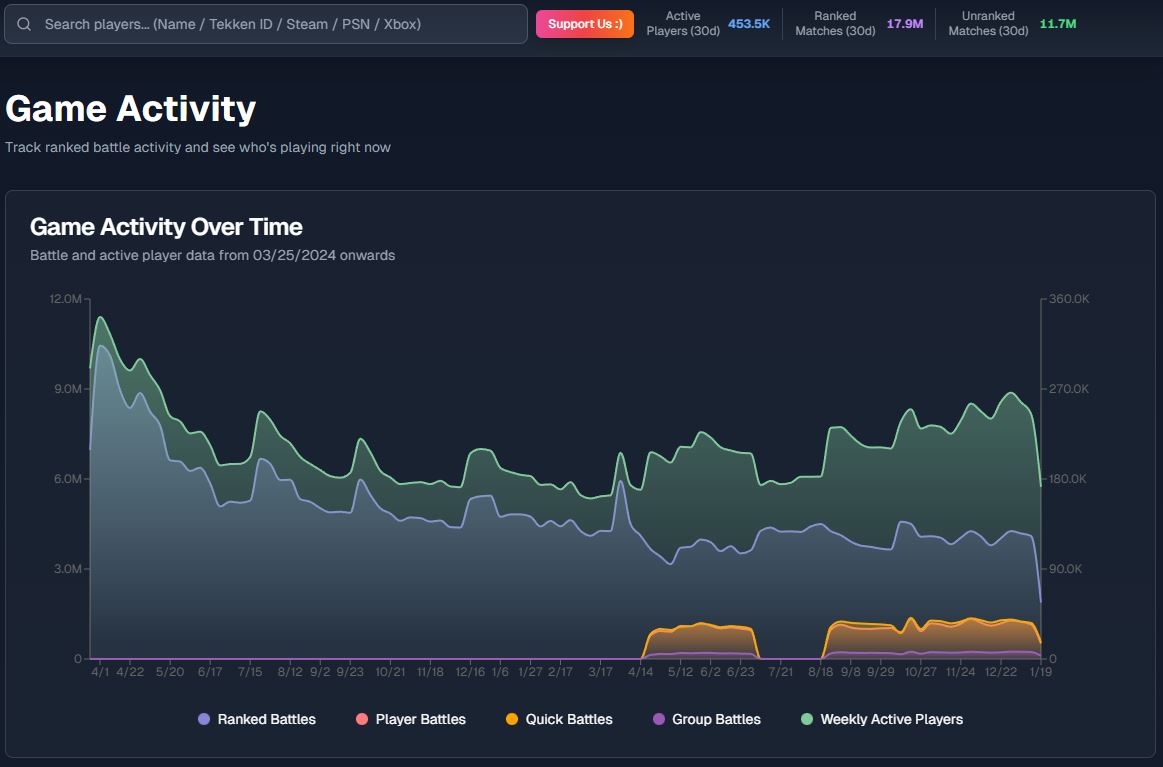1163x767 pixels.
Task: Click the orange Quick Battles legend dot
Action: coord(512,719)
